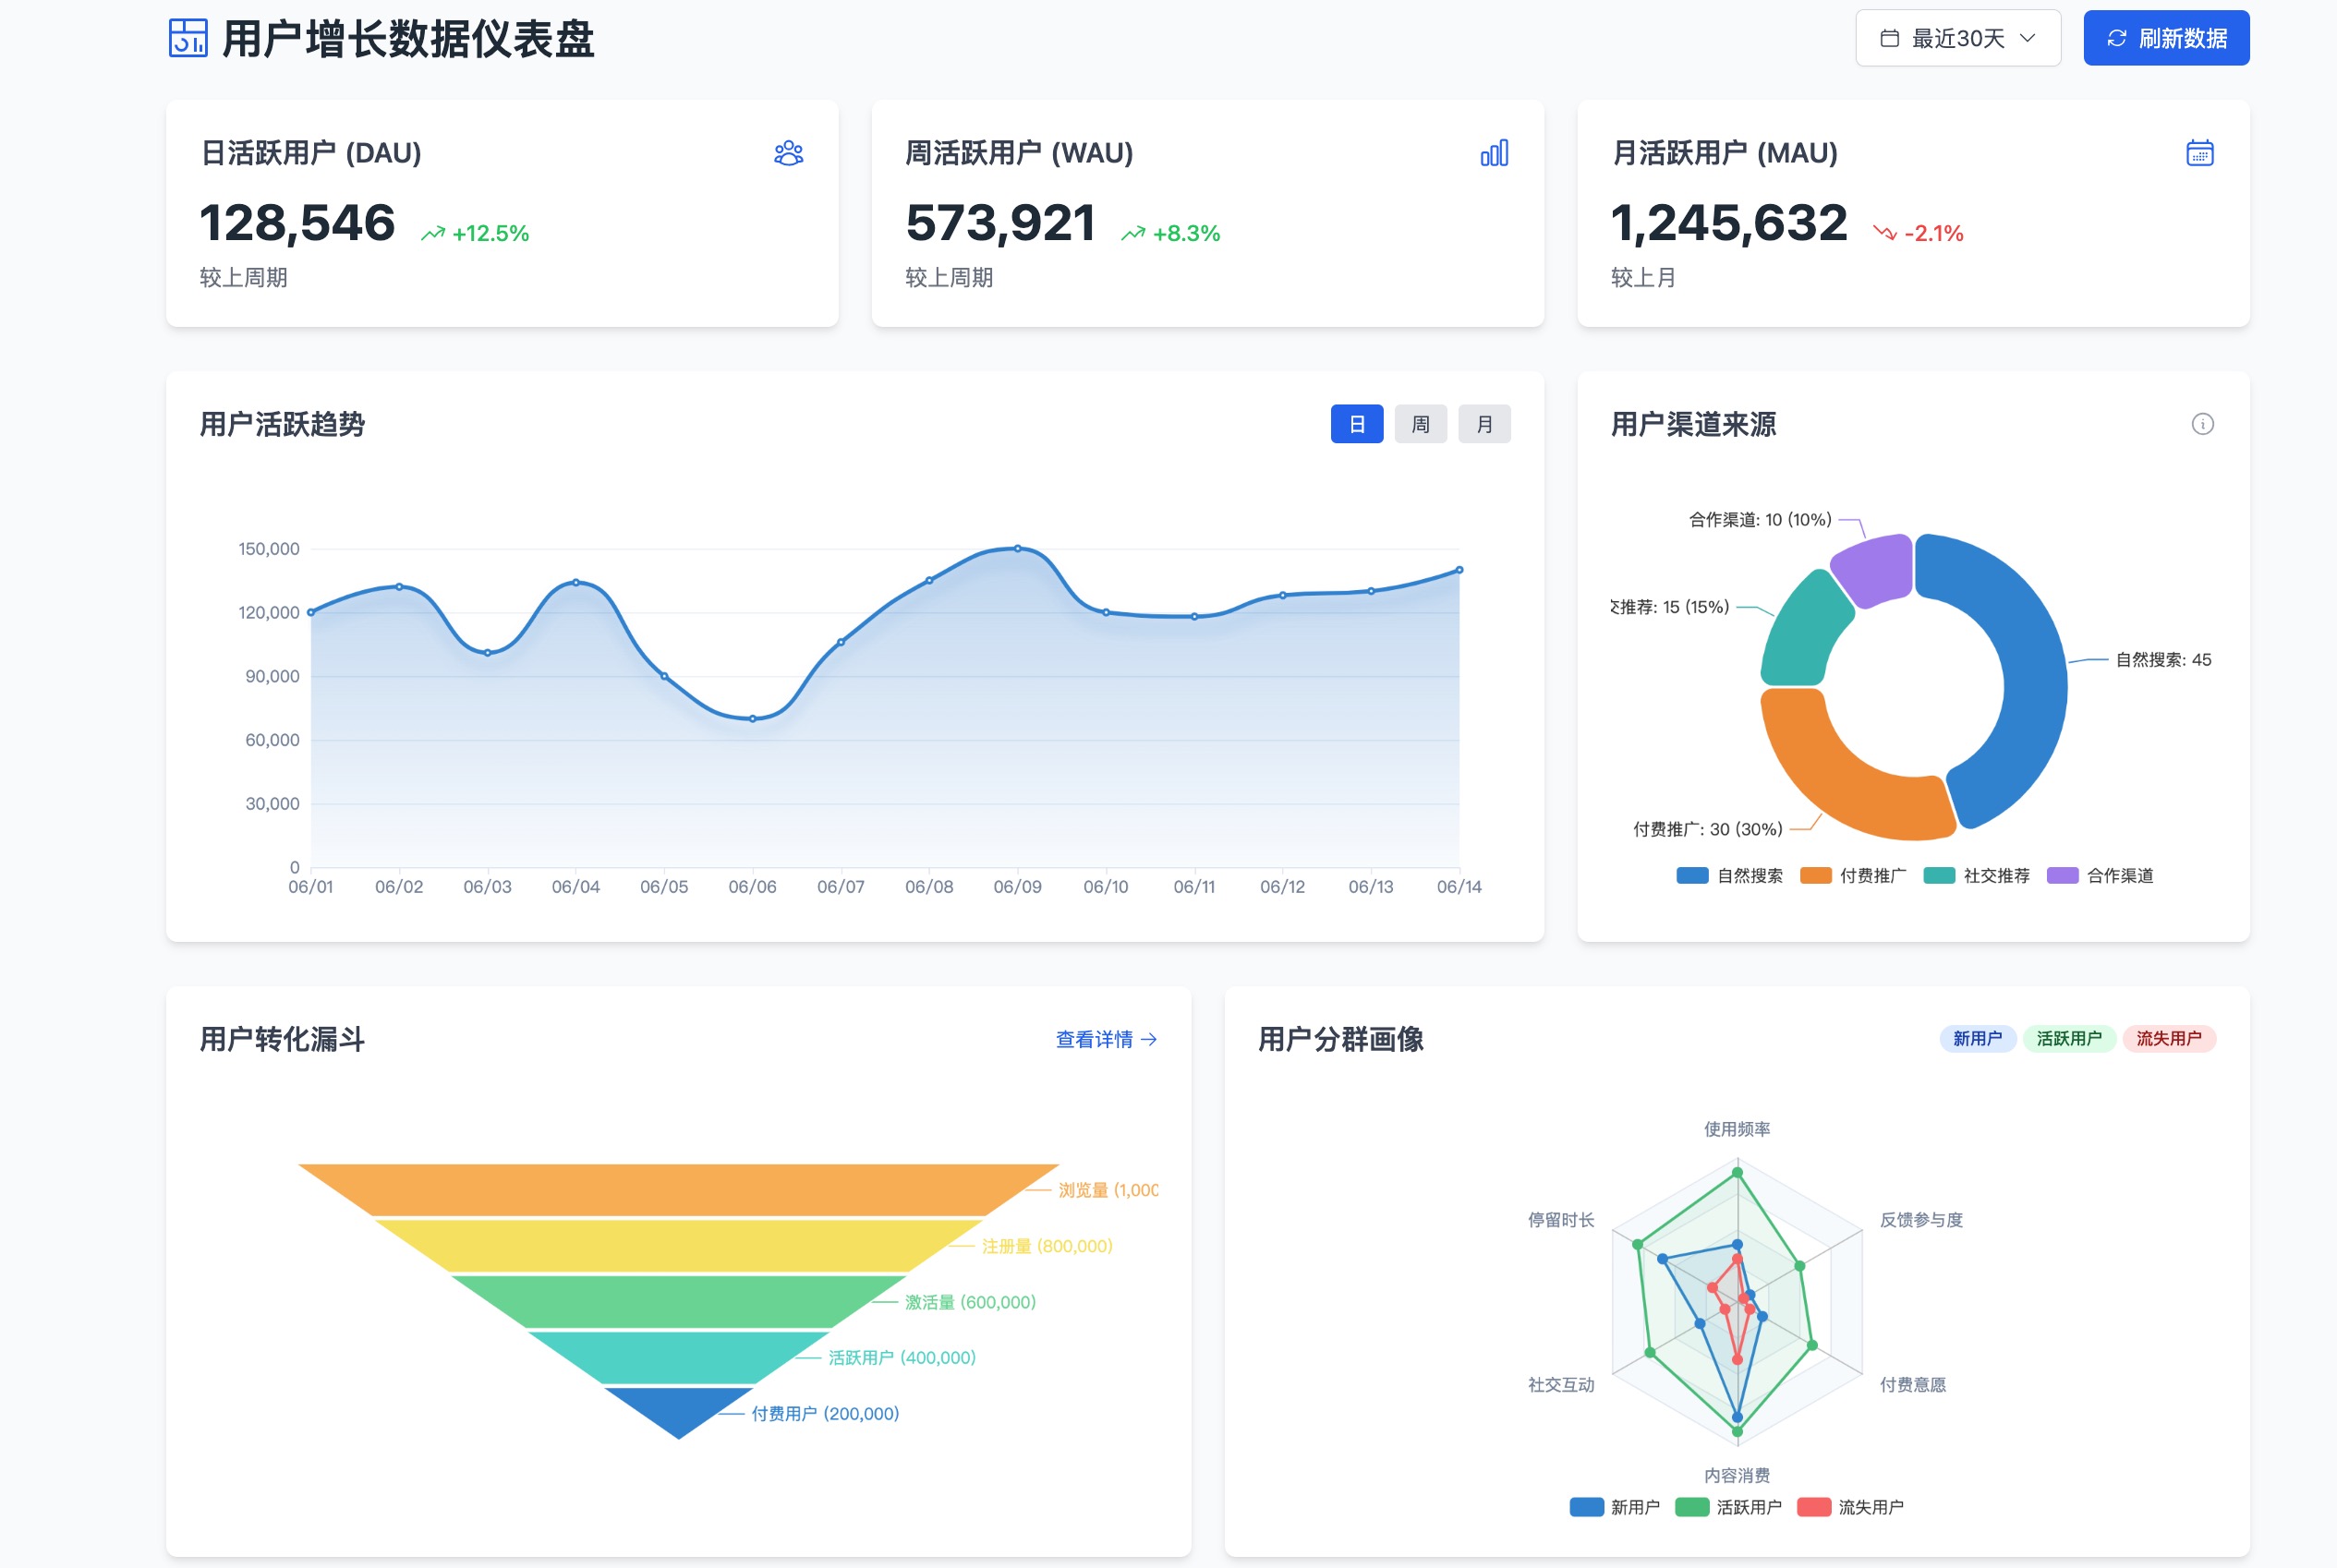The image size is (2337, 1568).
Task: Click the 新用户 tag badge
Action: coord(1976,1038)
